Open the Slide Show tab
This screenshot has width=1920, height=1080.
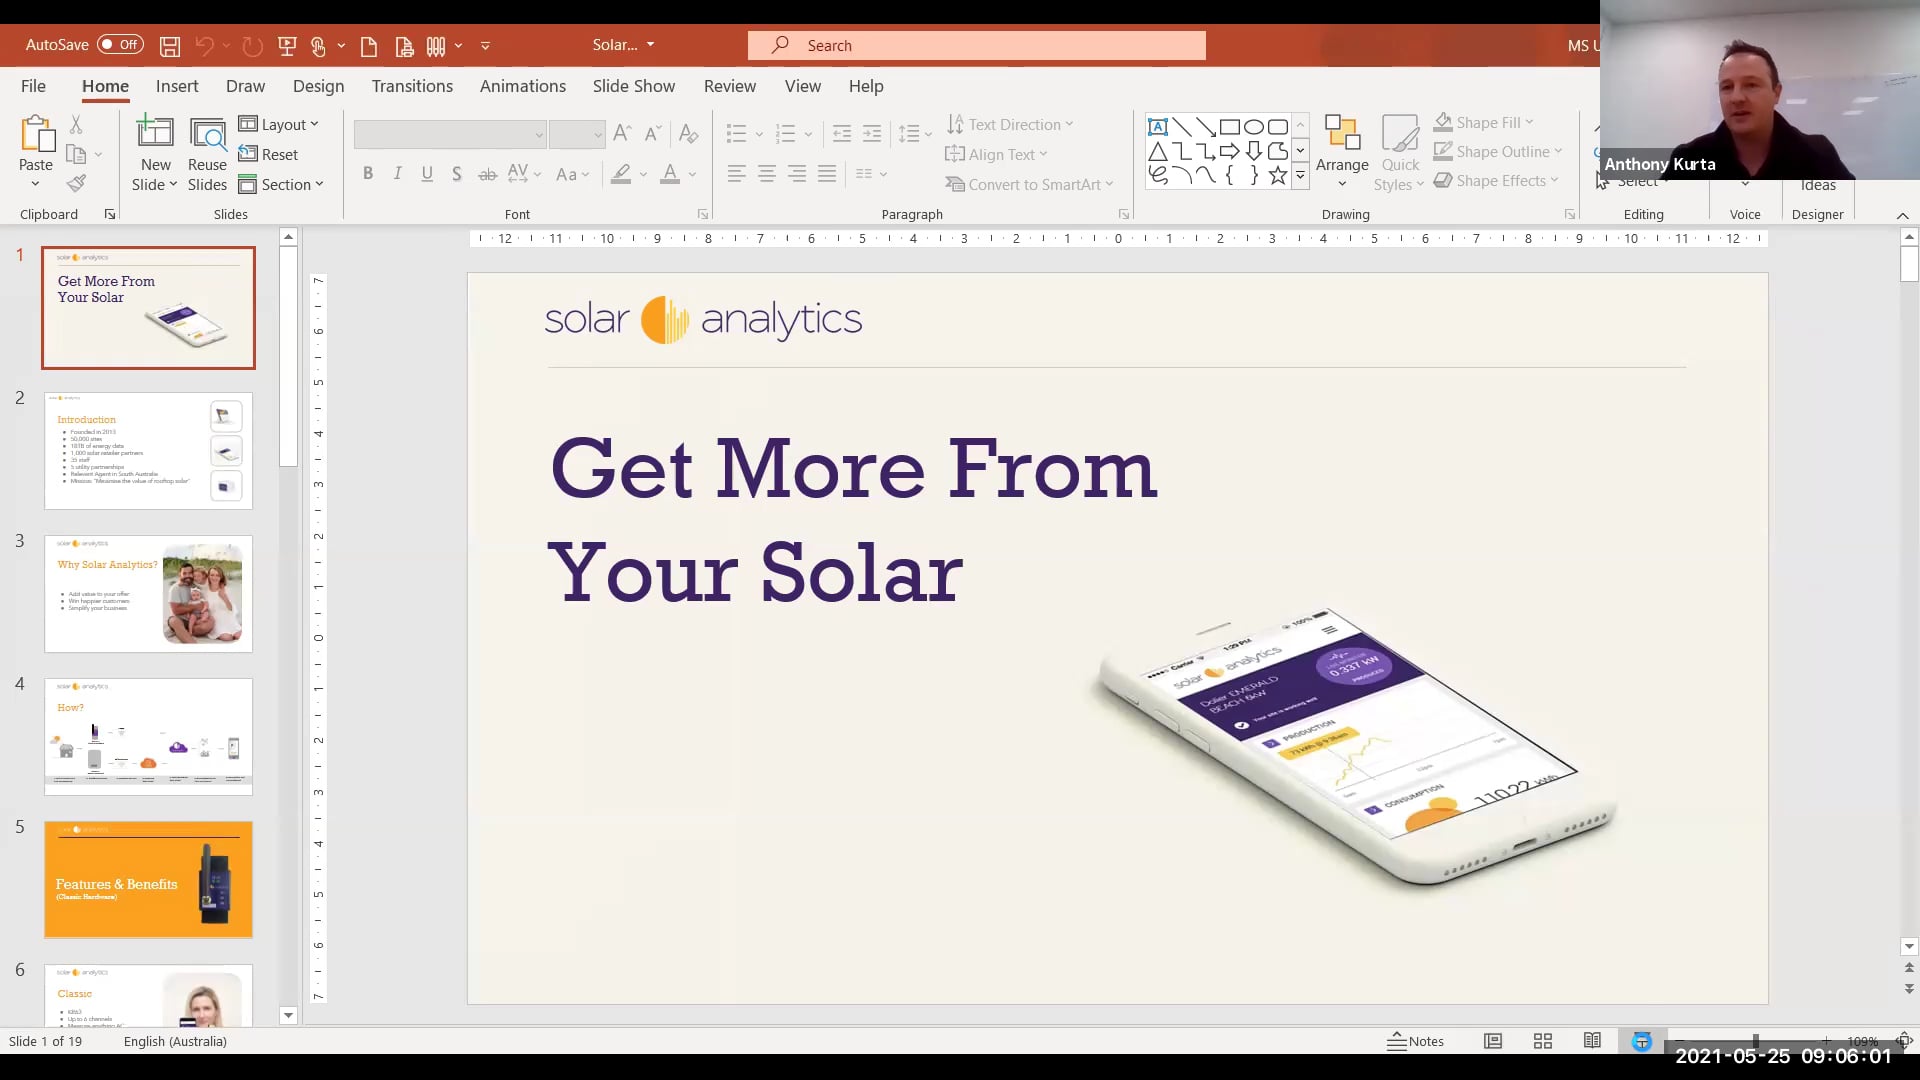634,86
